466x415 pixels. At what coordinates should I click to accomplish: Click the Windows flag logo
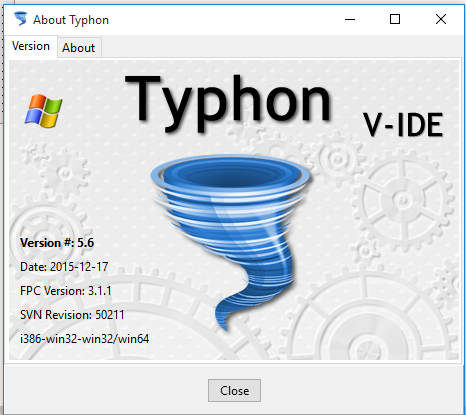click(x=44, y=111)
